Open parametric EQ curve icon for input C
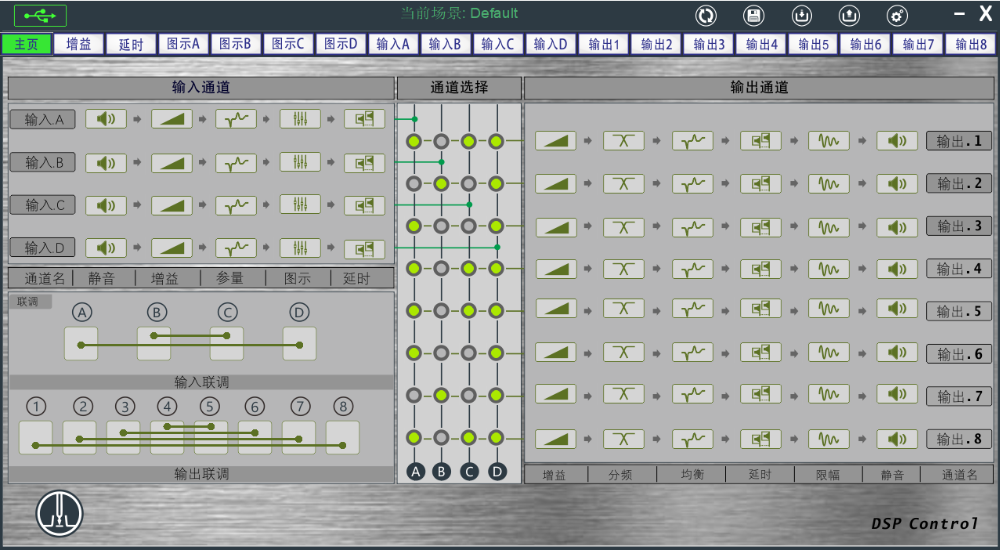The height and width of the screenshot is (550, 1000). pyautogui.click(x=236, y=205)
